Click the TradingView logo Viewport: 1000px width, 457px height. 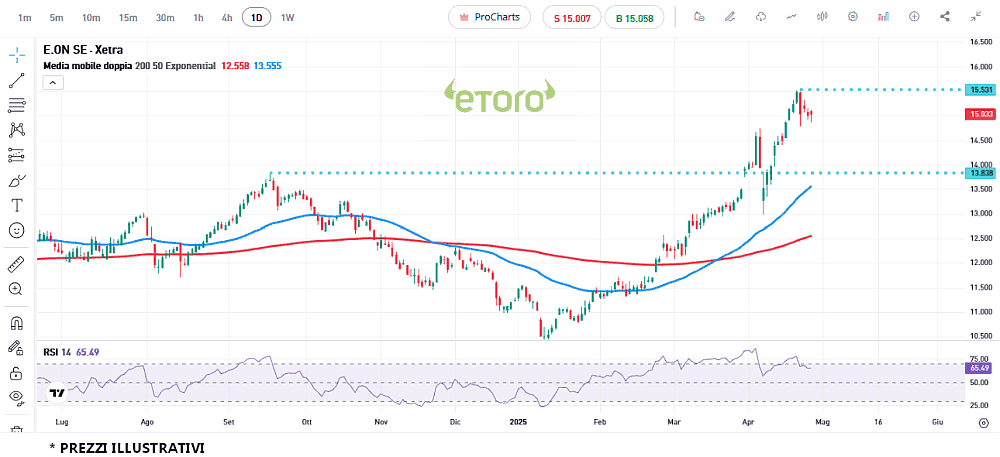point(57,393)
